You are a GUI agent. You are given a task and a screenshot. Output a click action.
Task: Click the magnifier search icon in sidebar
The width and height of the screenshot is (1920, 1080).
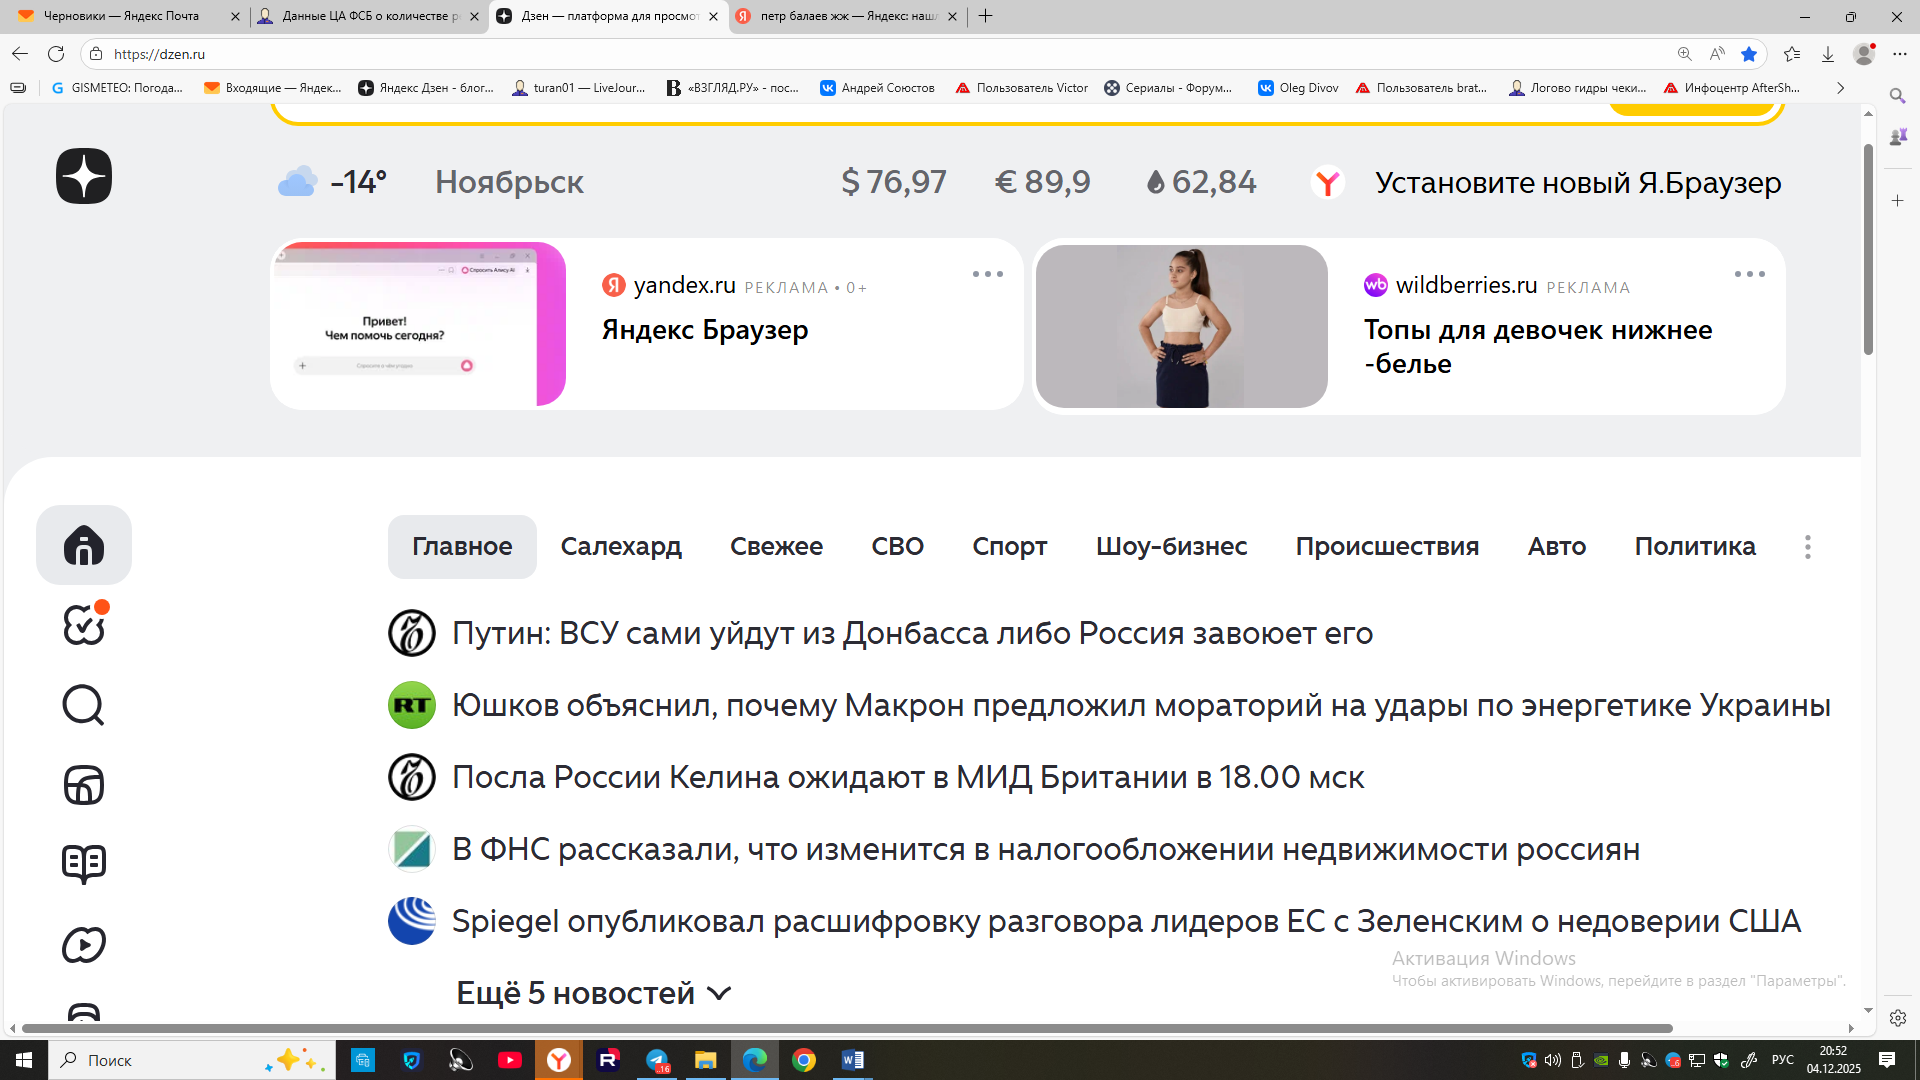click(84, 705)
